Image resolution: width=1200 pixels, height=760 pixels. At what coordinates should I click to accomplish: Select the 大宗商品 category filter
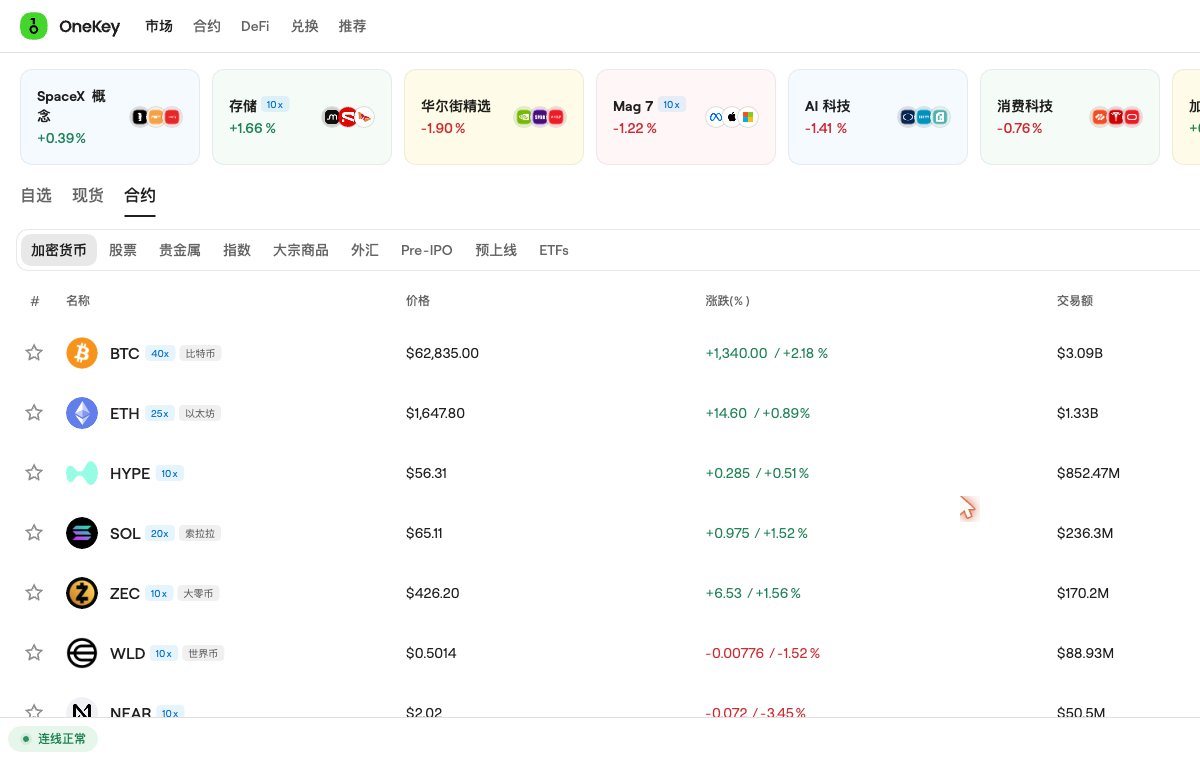[301, 250]
